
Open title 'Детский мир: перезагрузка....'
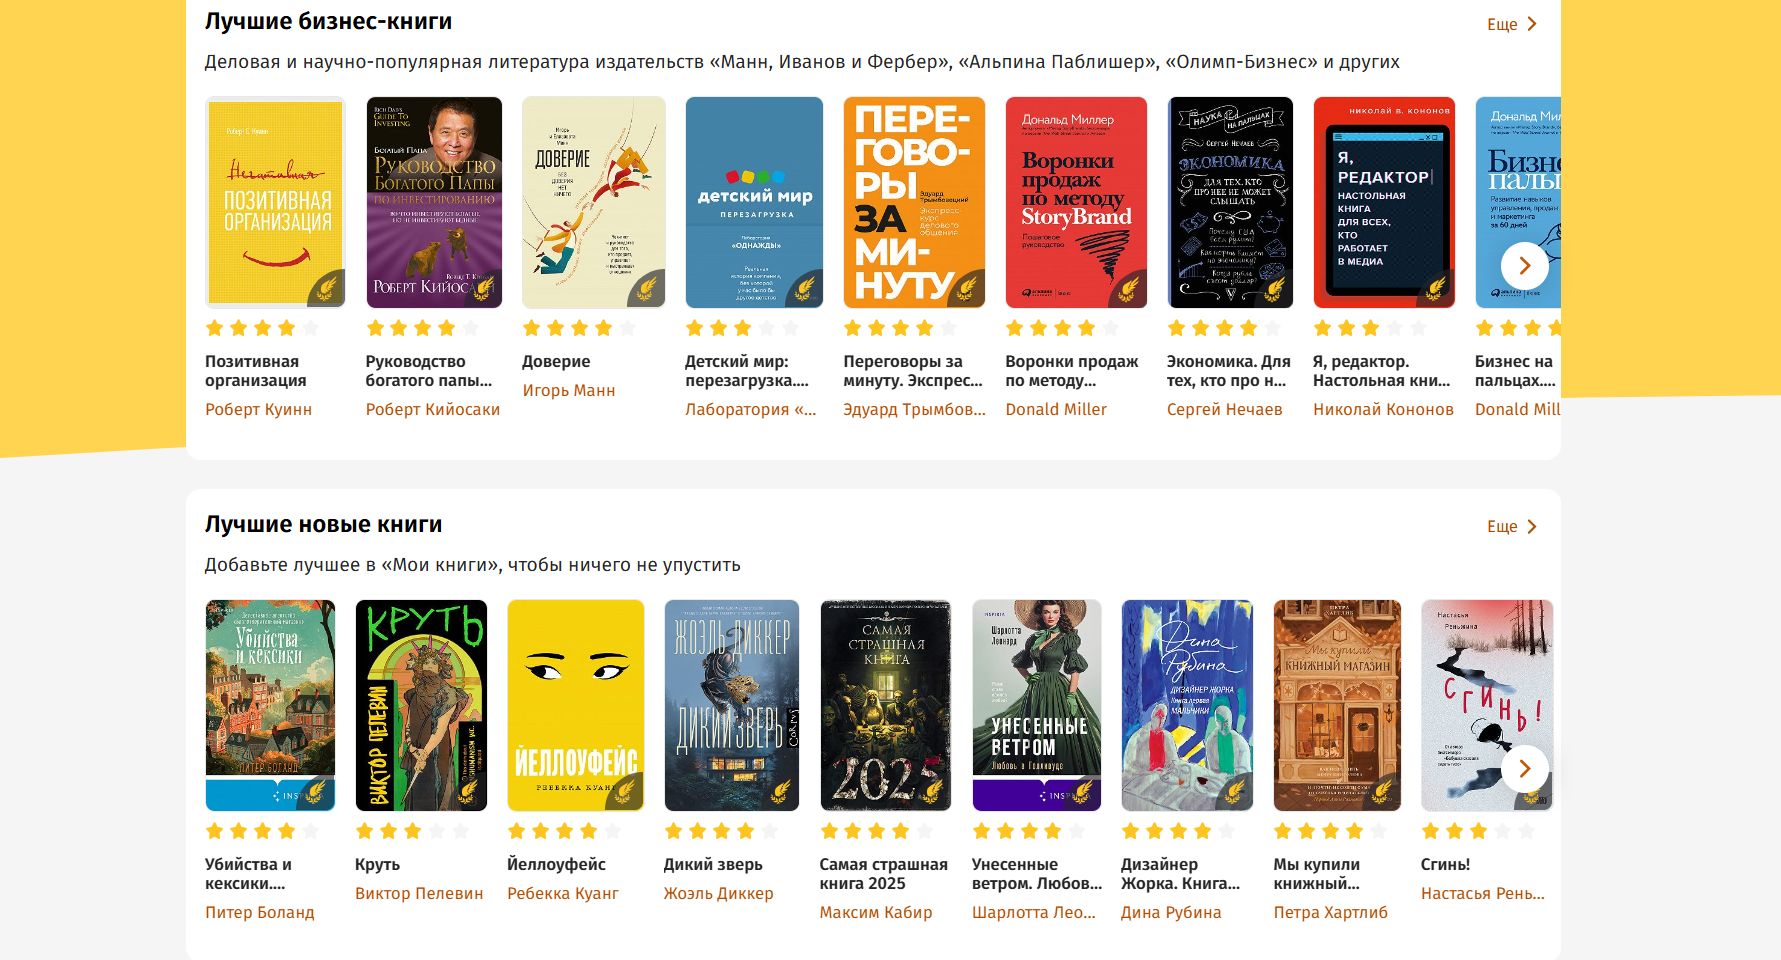pyautogui.click(x=747, y=371)
